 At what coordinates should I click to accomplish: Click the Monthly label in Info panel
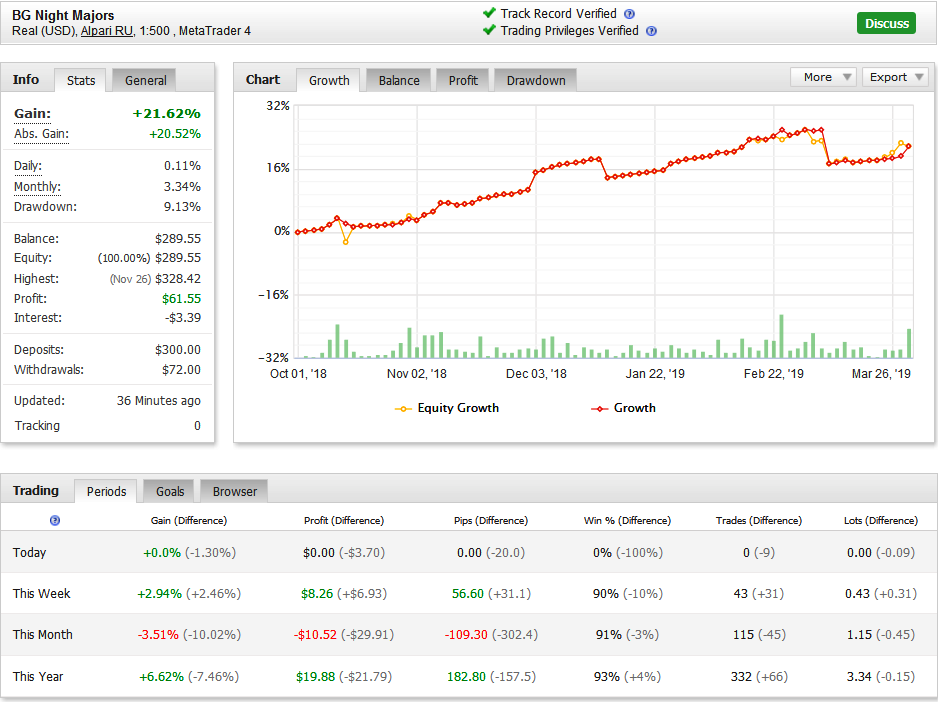37,187
